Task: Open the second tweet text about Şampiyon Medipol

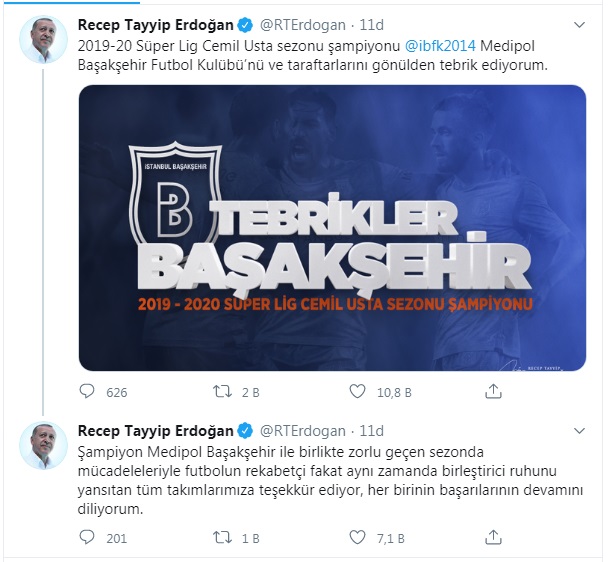Action: [x=330, y=480]
